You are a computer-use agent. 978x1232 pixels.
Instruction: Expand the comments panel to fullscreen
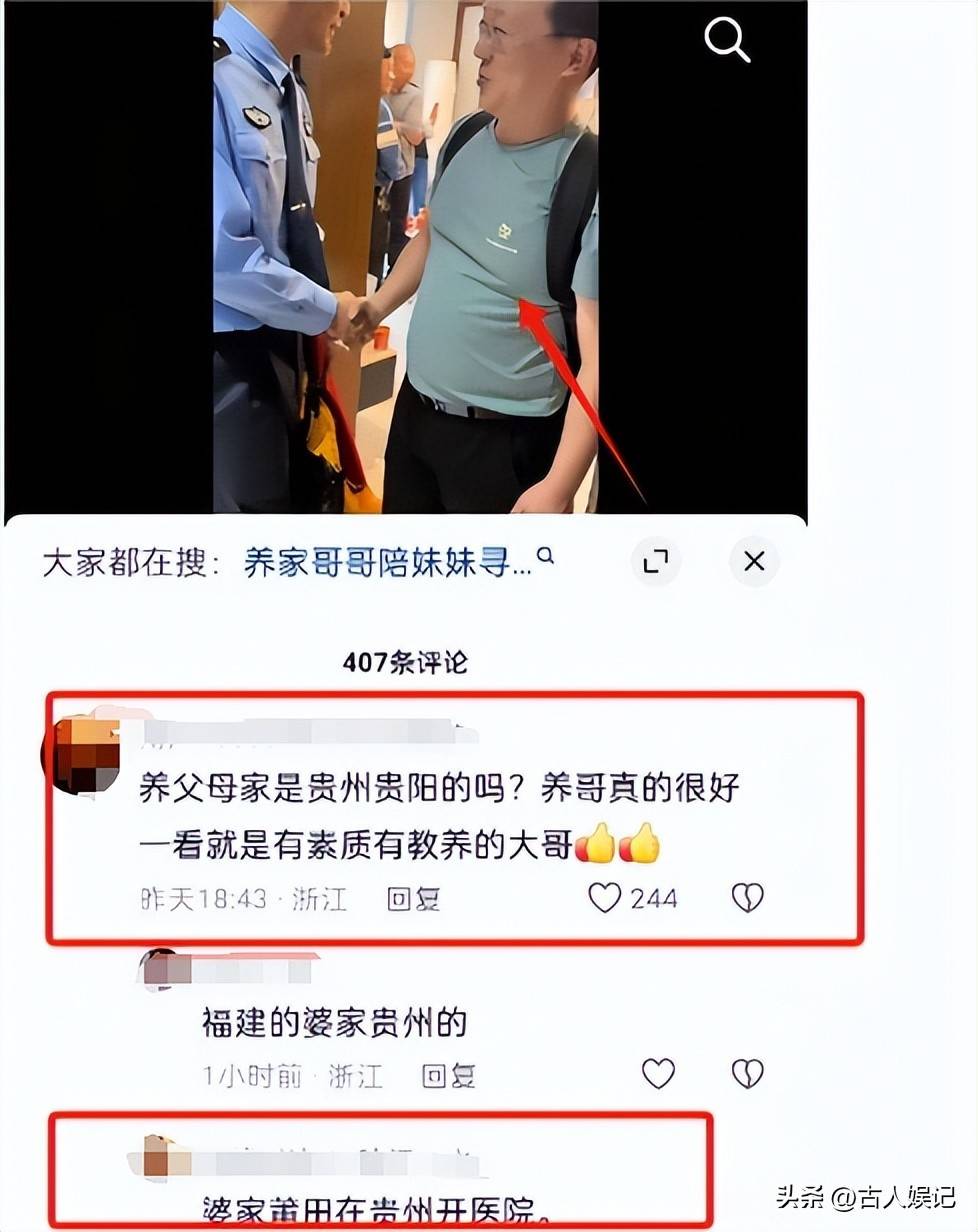tap(655, 562)
